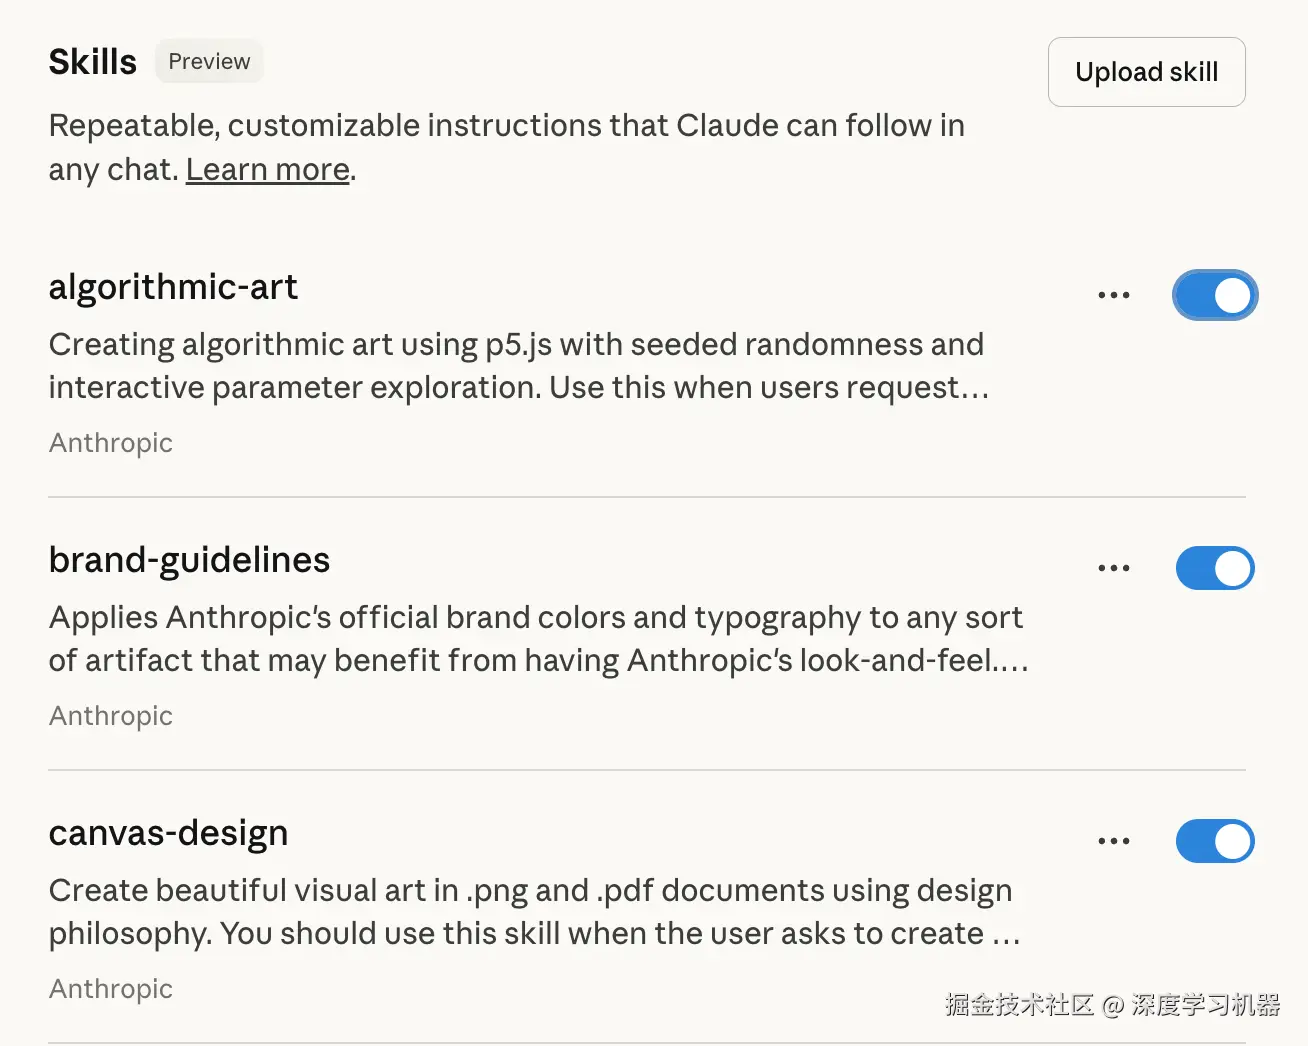The height and width of the screenshot is (1046, 1308).
Task: Turn off the brand-guidelines skill toggle
Action: [x=1214, y=568]
